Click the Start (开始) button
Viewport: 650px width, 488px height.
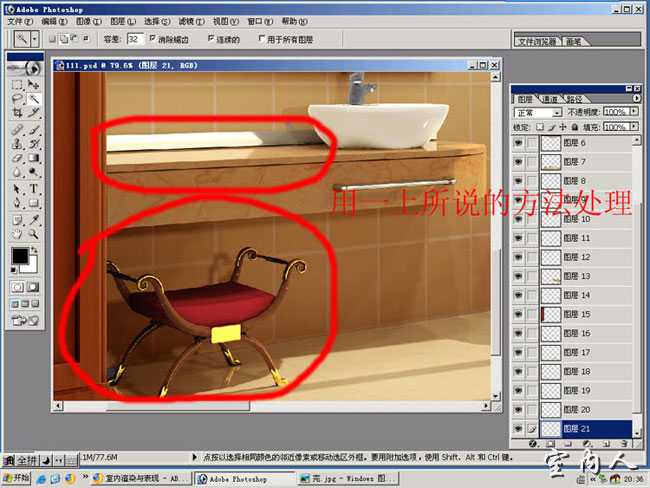pyautogui.click(x=17, y=478)
